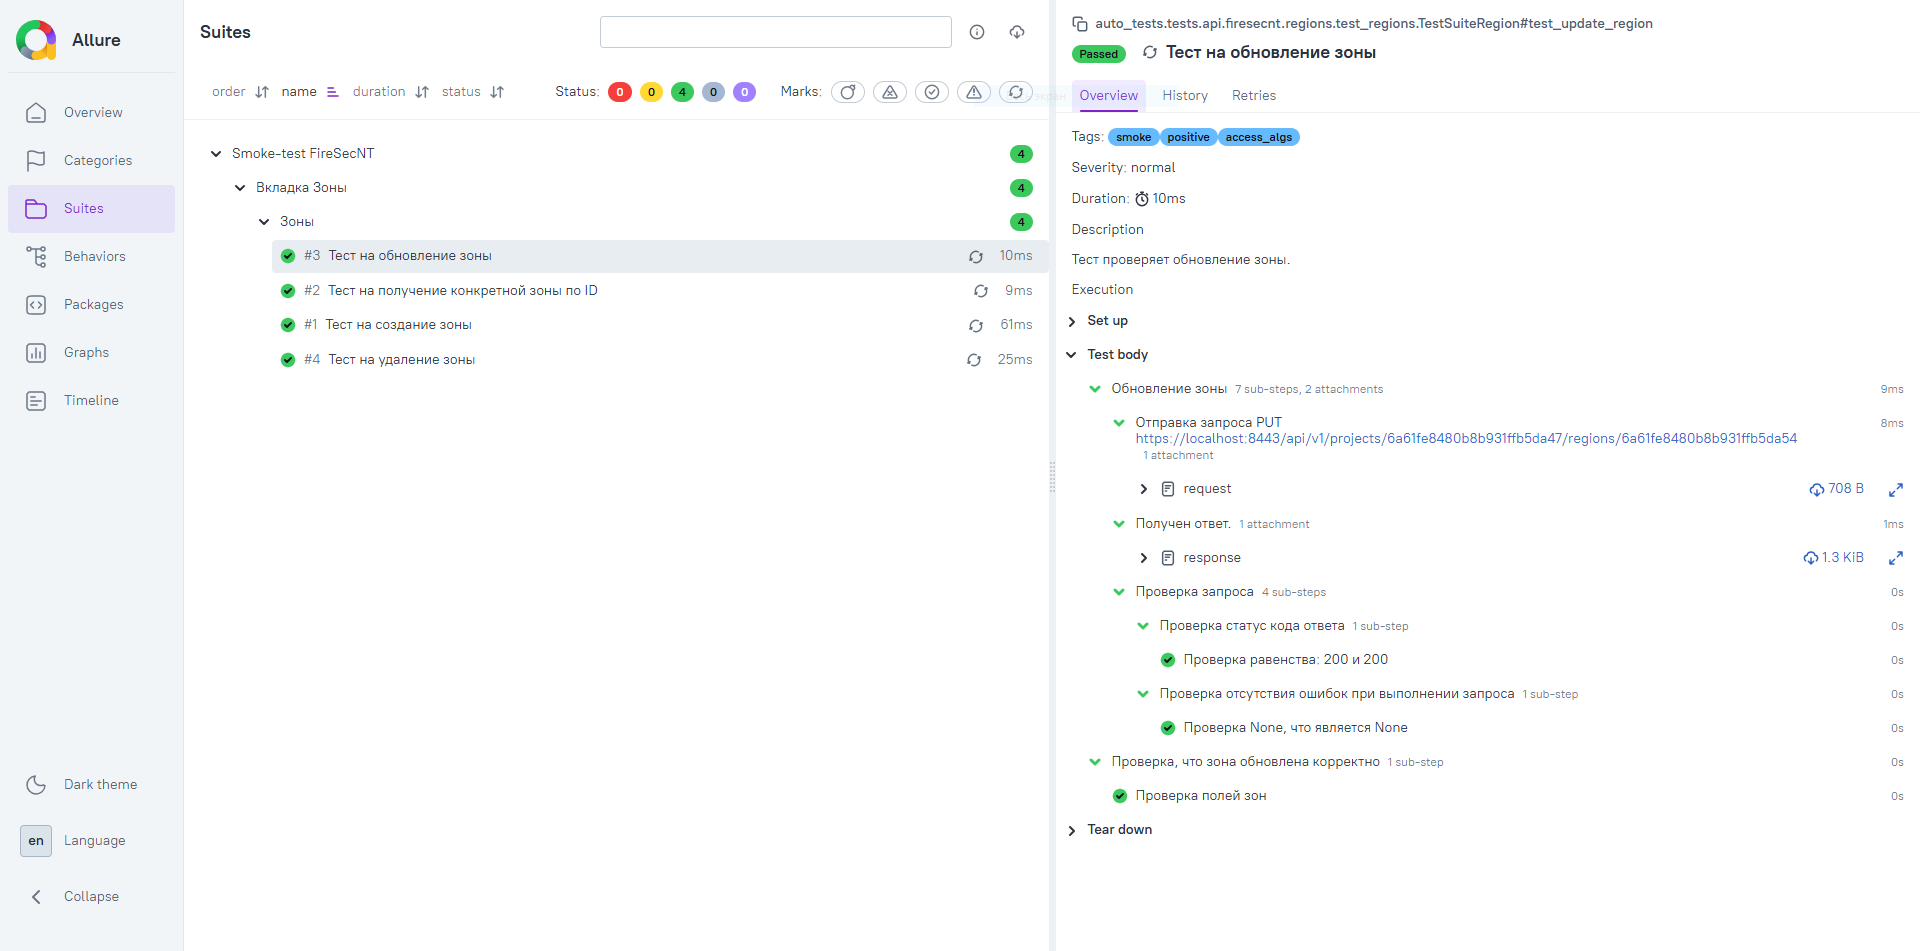Select Suites in the sidebar
The width and height of the screenshot is (1920, 951).
pos(91,209)
